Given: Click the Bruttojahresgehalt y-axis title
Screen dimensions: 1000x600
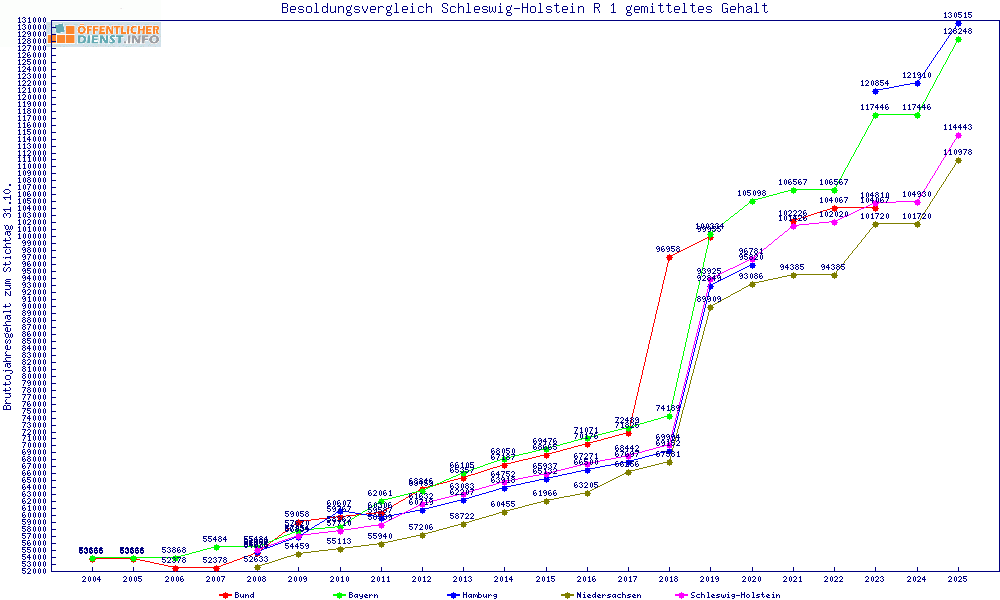Looking at the screenshot, I should click(x=8, y=297).
